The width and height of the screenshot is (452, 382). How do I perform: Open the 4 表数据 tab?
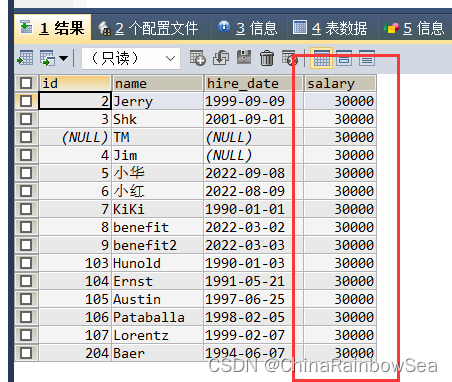coord(330,28)
